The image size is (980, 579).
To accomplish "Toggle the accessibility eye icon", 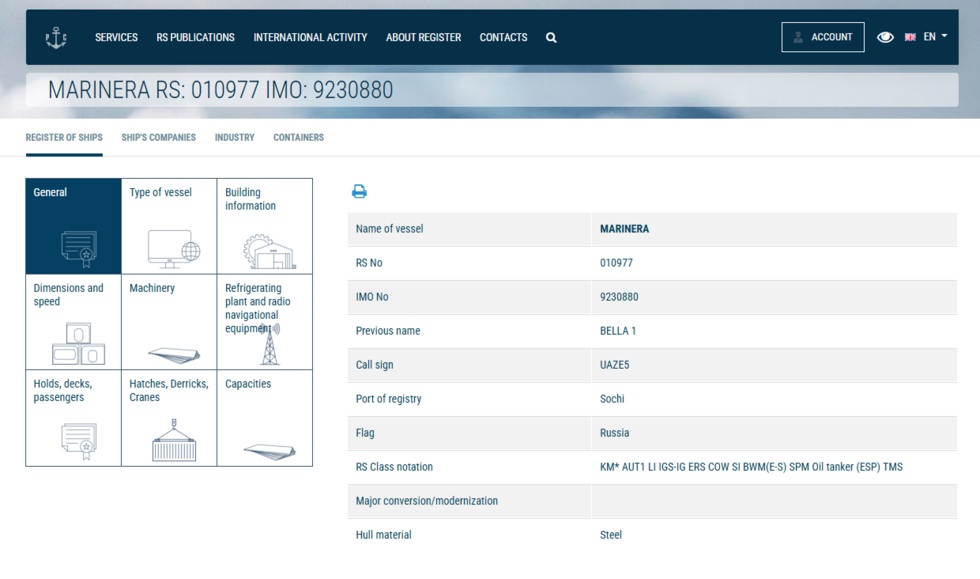I will [x=885, y=37].
